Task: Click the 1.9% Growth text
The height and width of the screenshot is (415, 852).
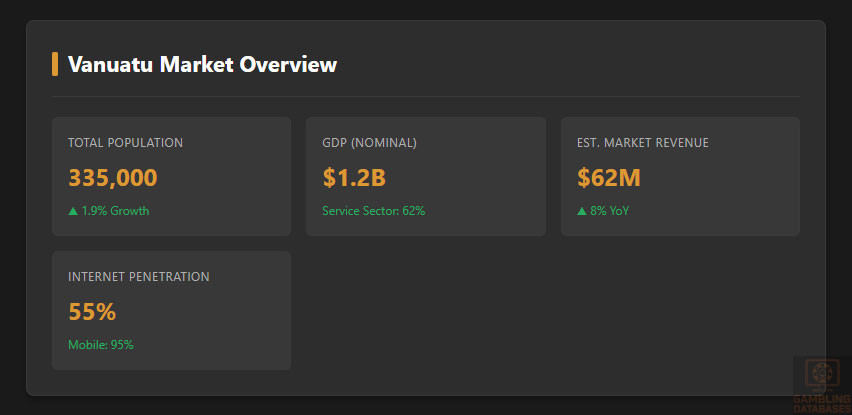Action: click(x=116, y=211)
